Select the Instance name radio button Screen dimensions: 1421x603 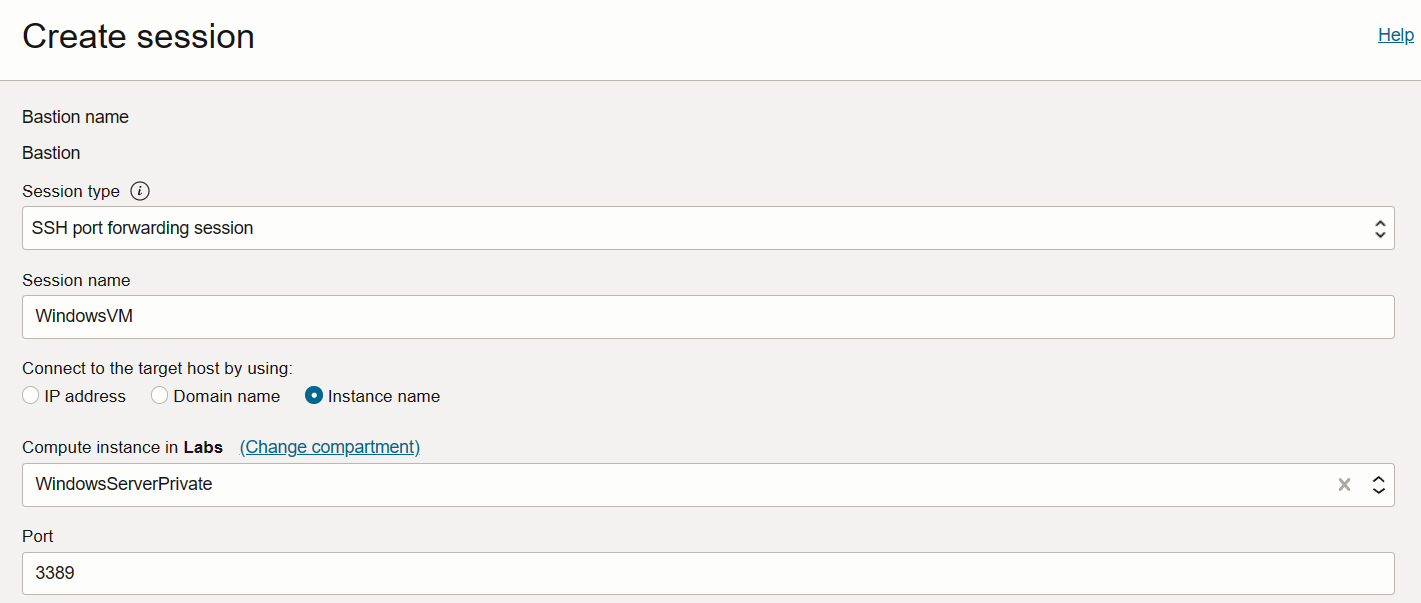tap(313, 395)
